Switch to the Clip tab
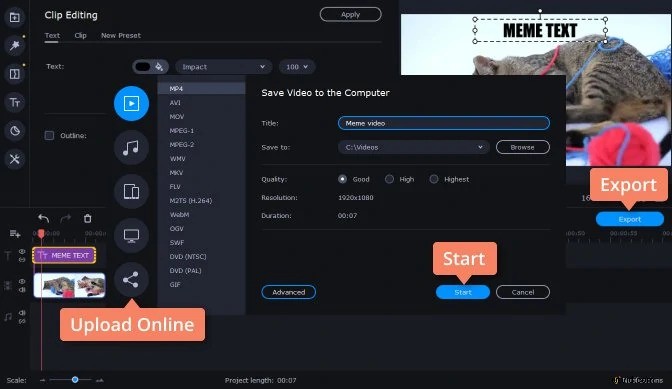Screen dimensions: 672x389 coord(81,36)
